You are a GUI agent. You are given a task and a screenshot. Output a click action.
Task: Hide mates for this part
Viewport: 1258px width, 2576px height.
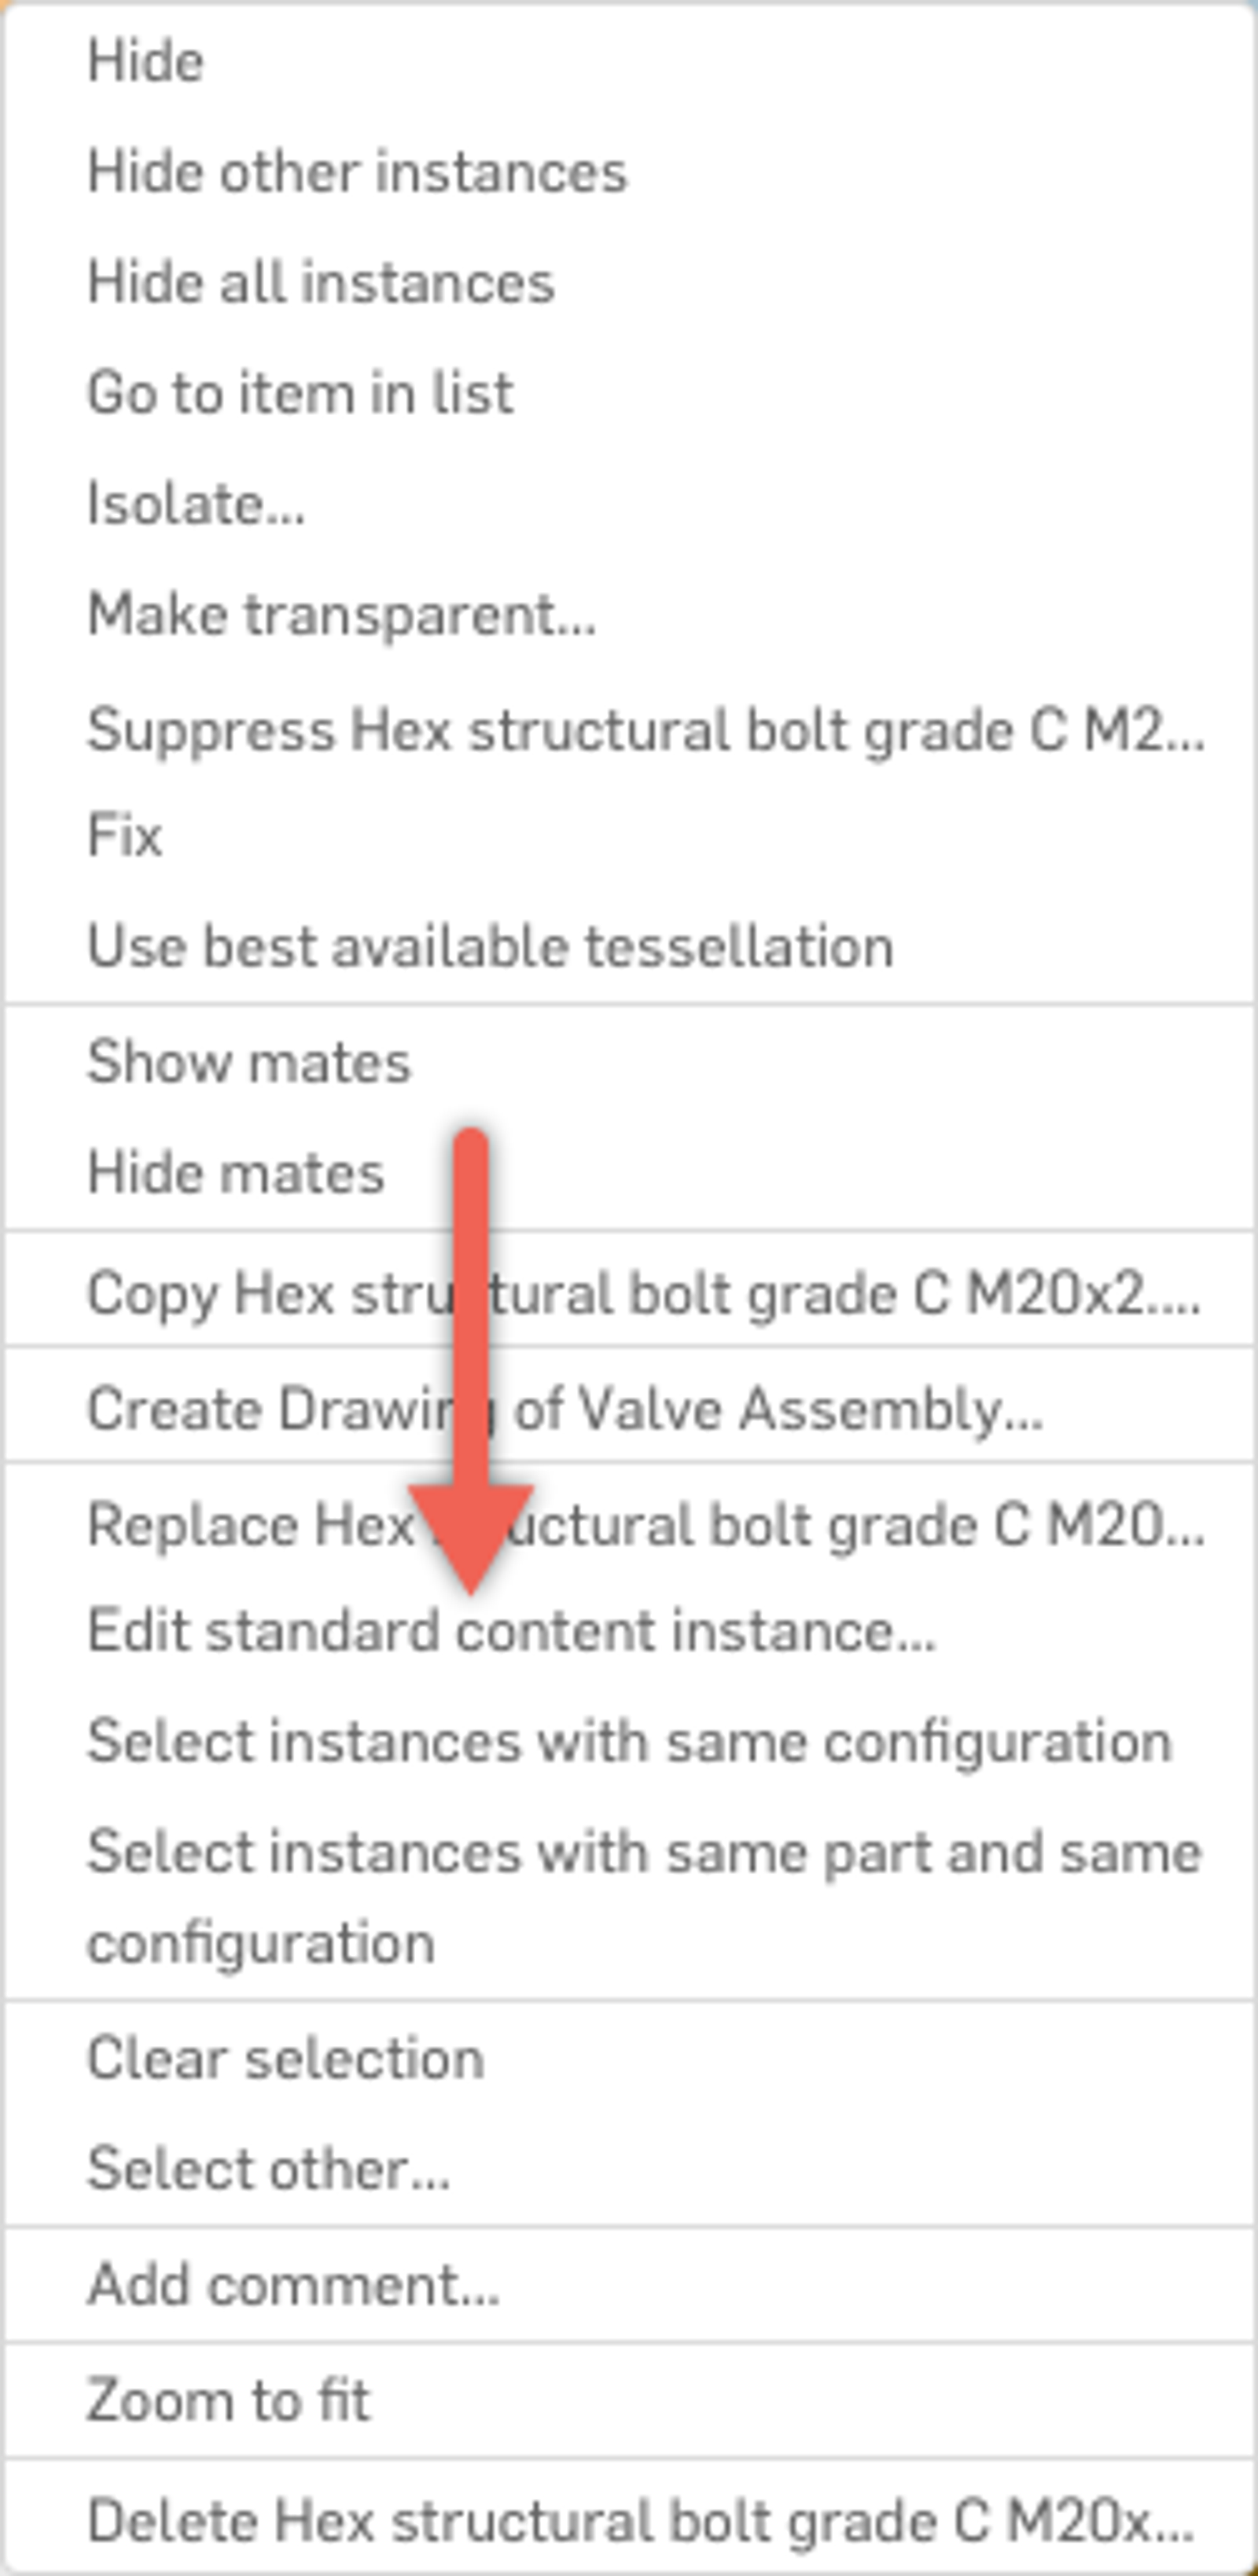coord(236,1172)
